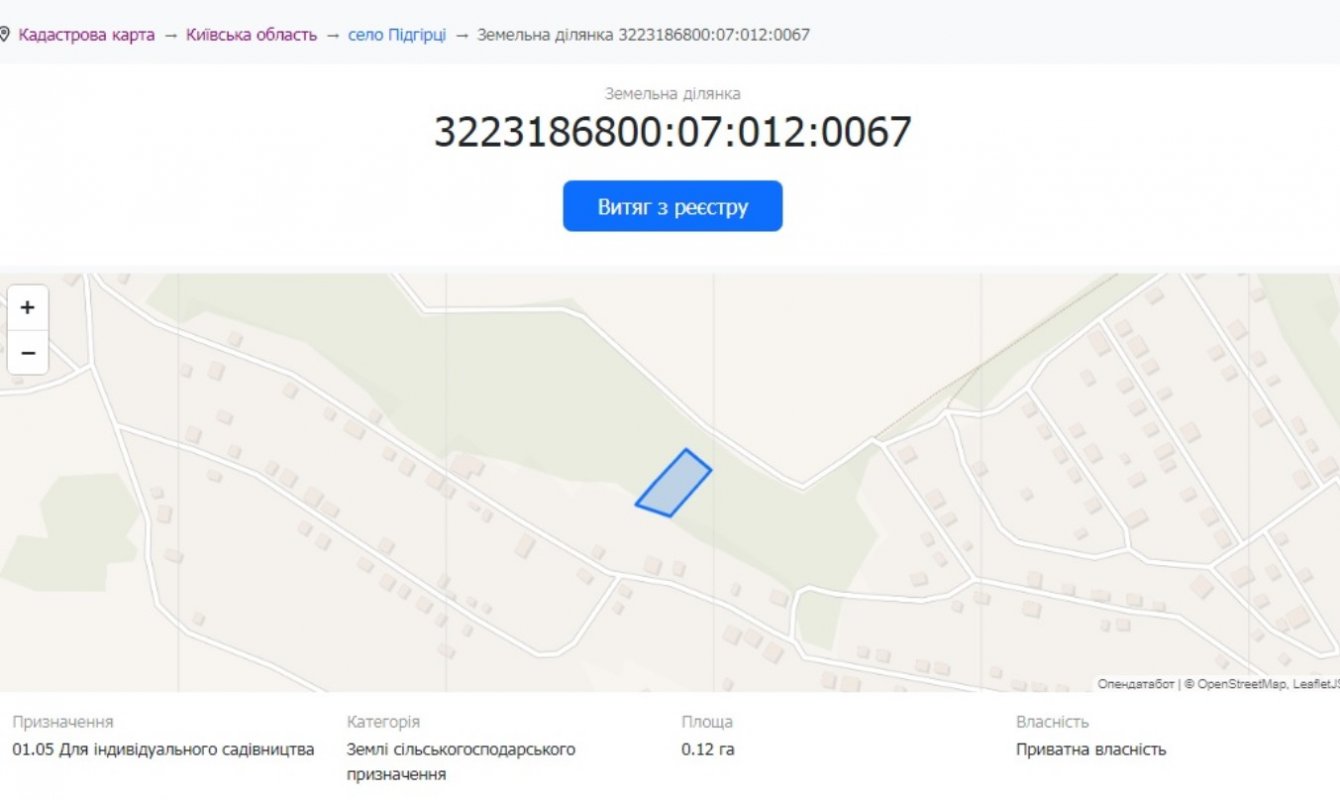Click the current parcel breadcrumb text
1340x800 pixels.
tap(643, 35)
